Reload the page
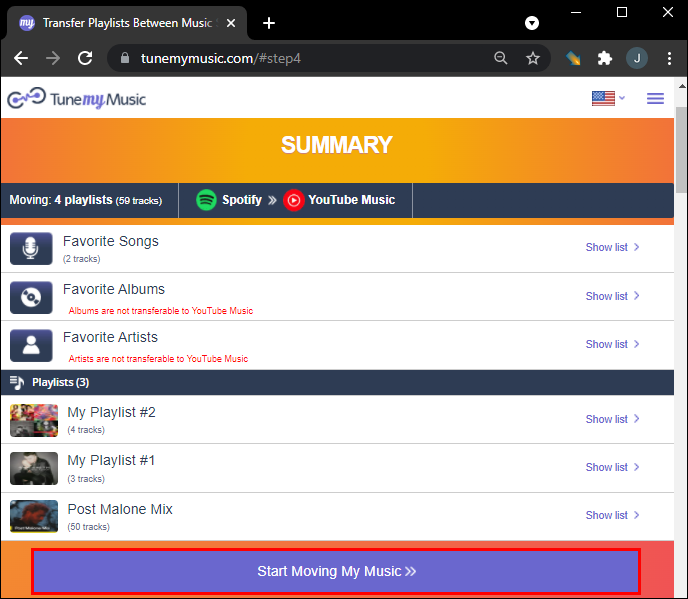The image size is (688, 599). [x=84, y=59]
